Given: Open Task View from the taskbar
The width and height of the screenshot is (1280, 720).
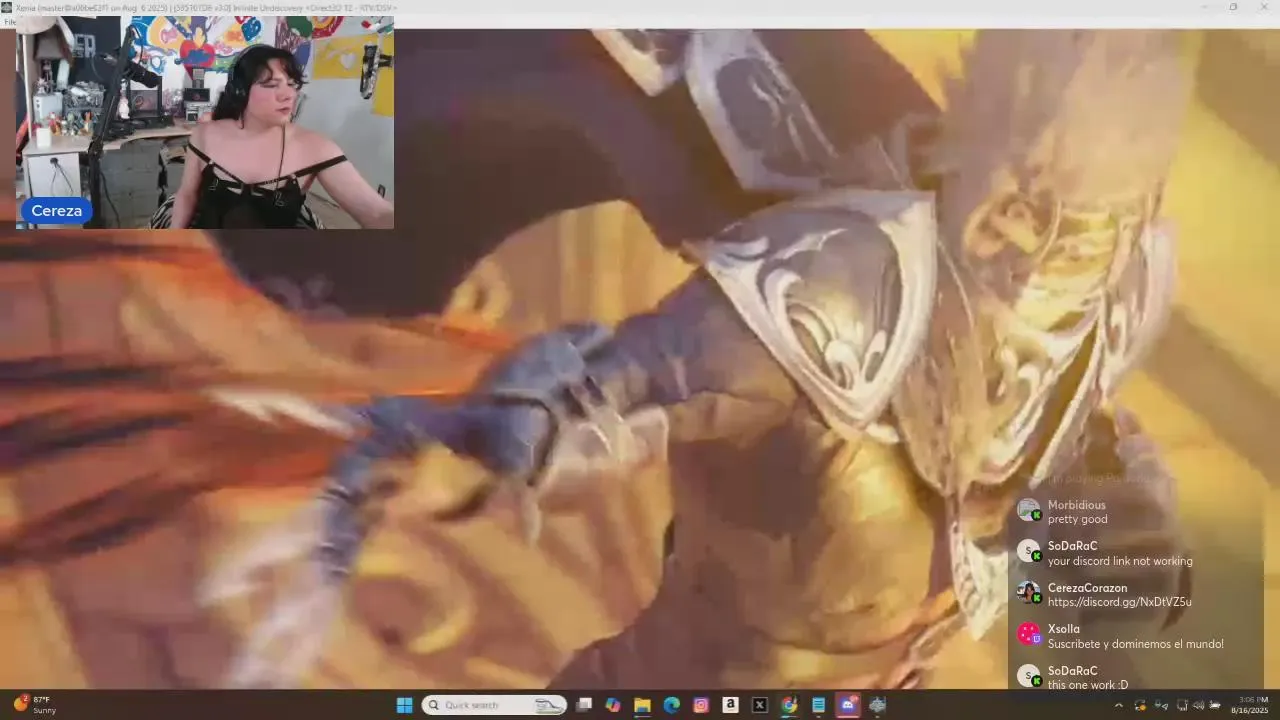Looking at the screenshot, I should 584,705.
